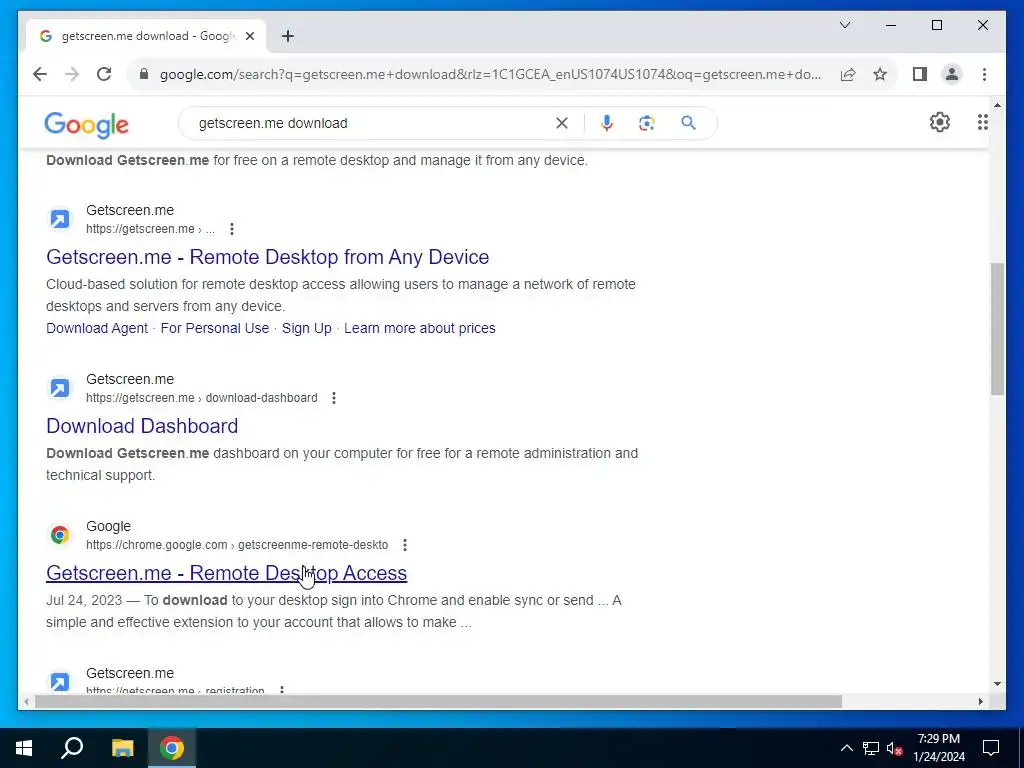Screen dimensions: 1024x768
Task: Open the Sign Up sitelink
Action: click(x=307, y=328)
